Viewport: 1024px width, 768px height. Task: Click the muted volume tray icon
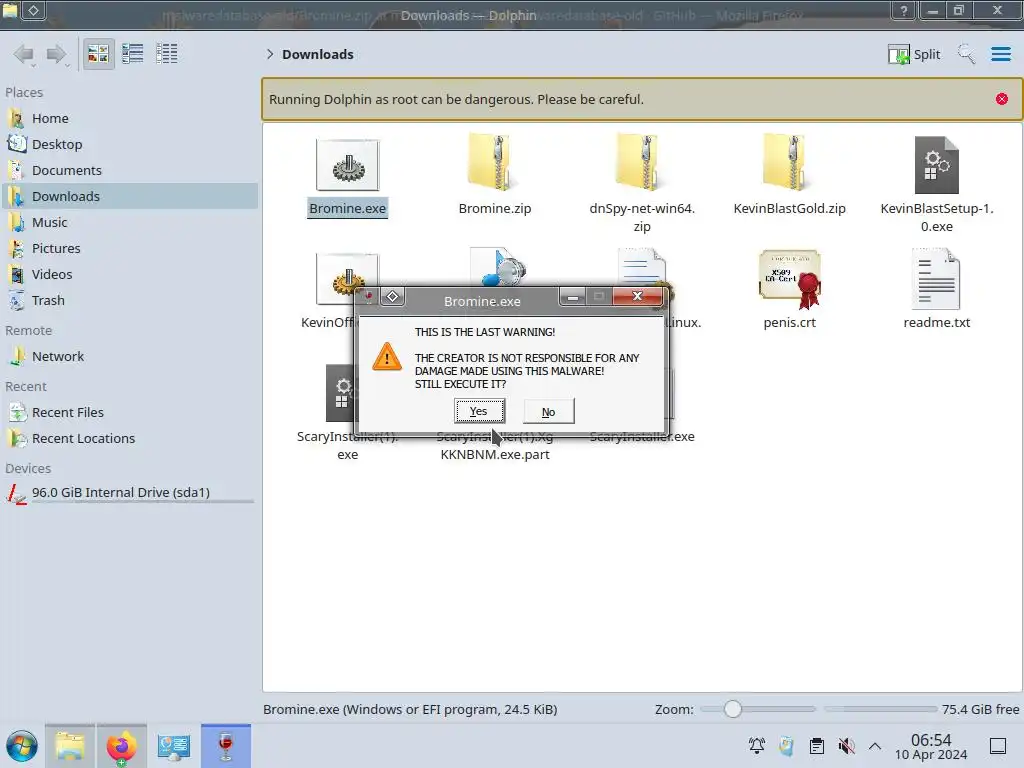[x=846, y=746]
